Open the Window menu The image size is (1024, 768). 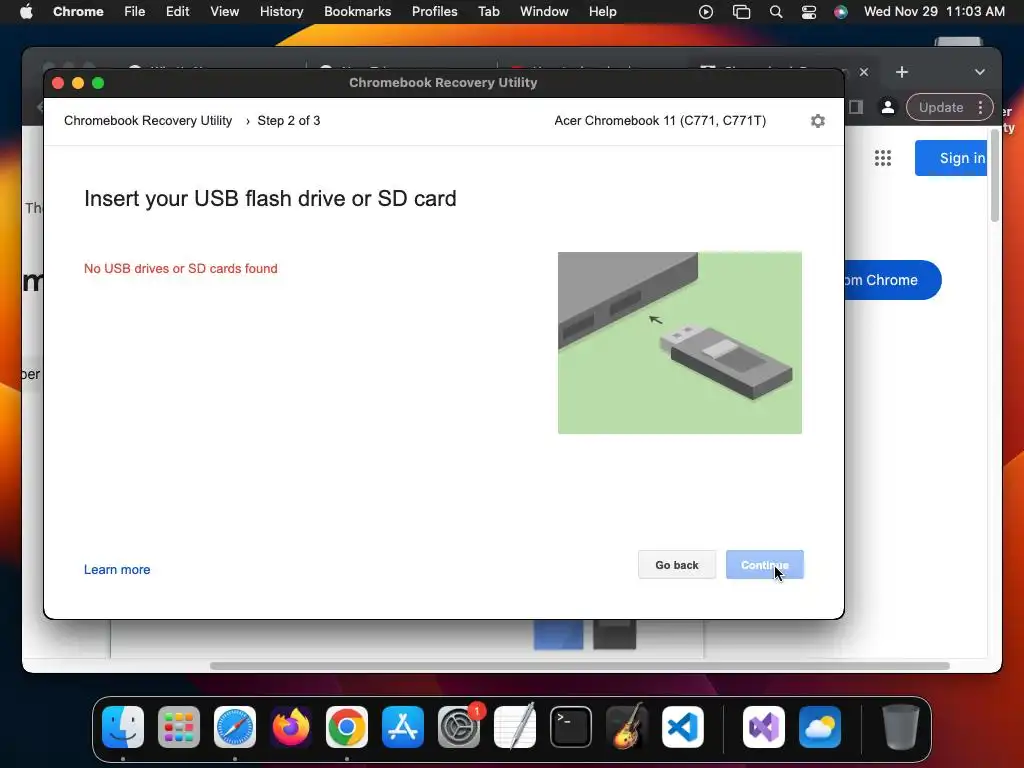coord(544,12)
